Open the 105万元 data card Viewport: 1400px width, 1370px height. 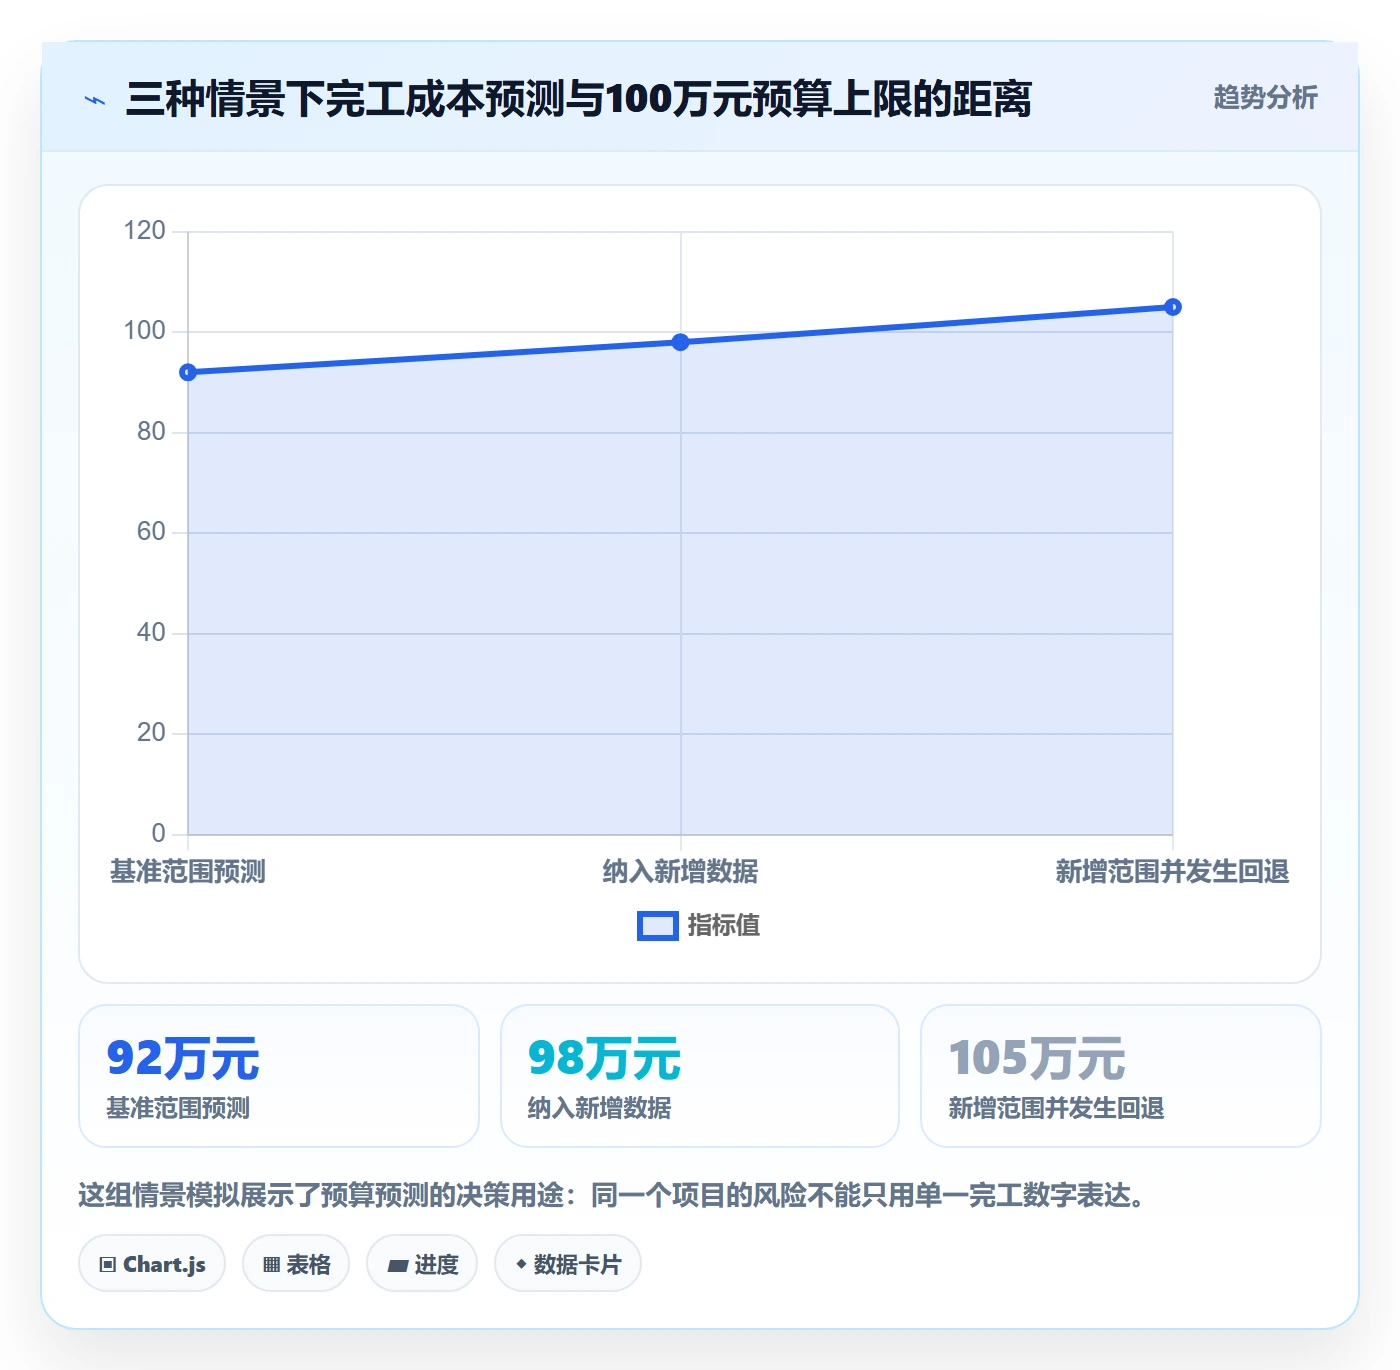(x=1121, y=1076)
